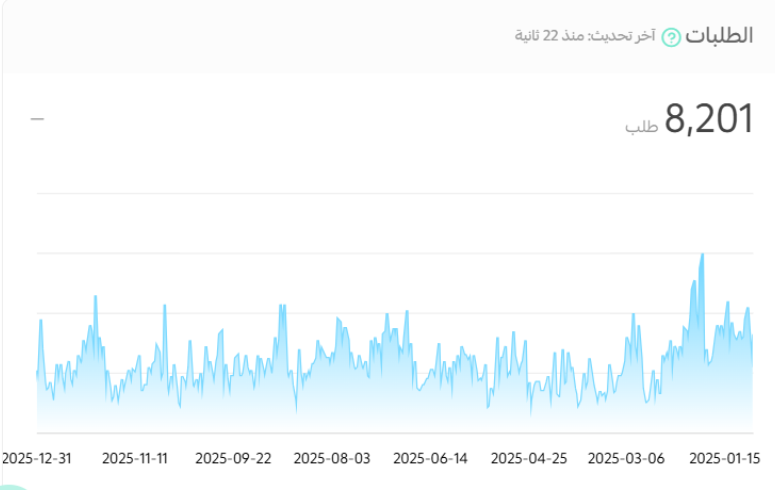The image size is (775, 490).
Task: Click the green help question mark icon
Action: click(671, 37)
